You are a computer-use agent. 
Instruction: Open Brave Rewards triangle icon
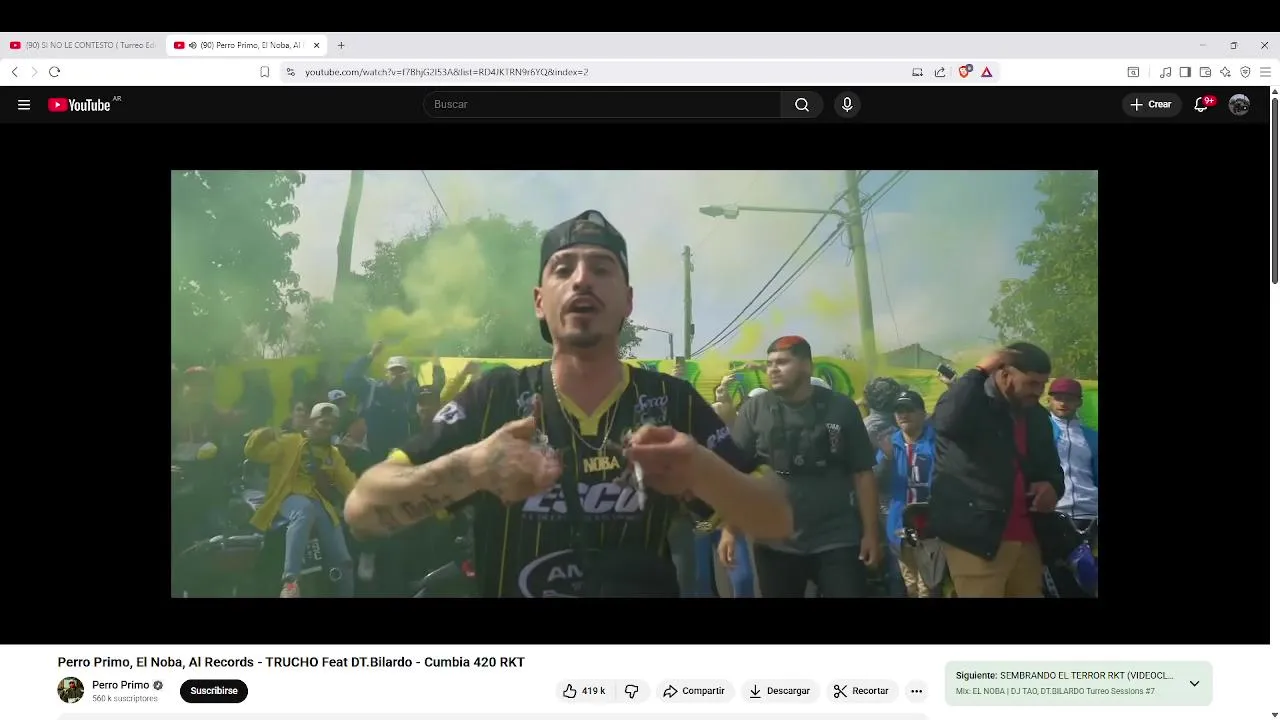click(x=986, y=72)
